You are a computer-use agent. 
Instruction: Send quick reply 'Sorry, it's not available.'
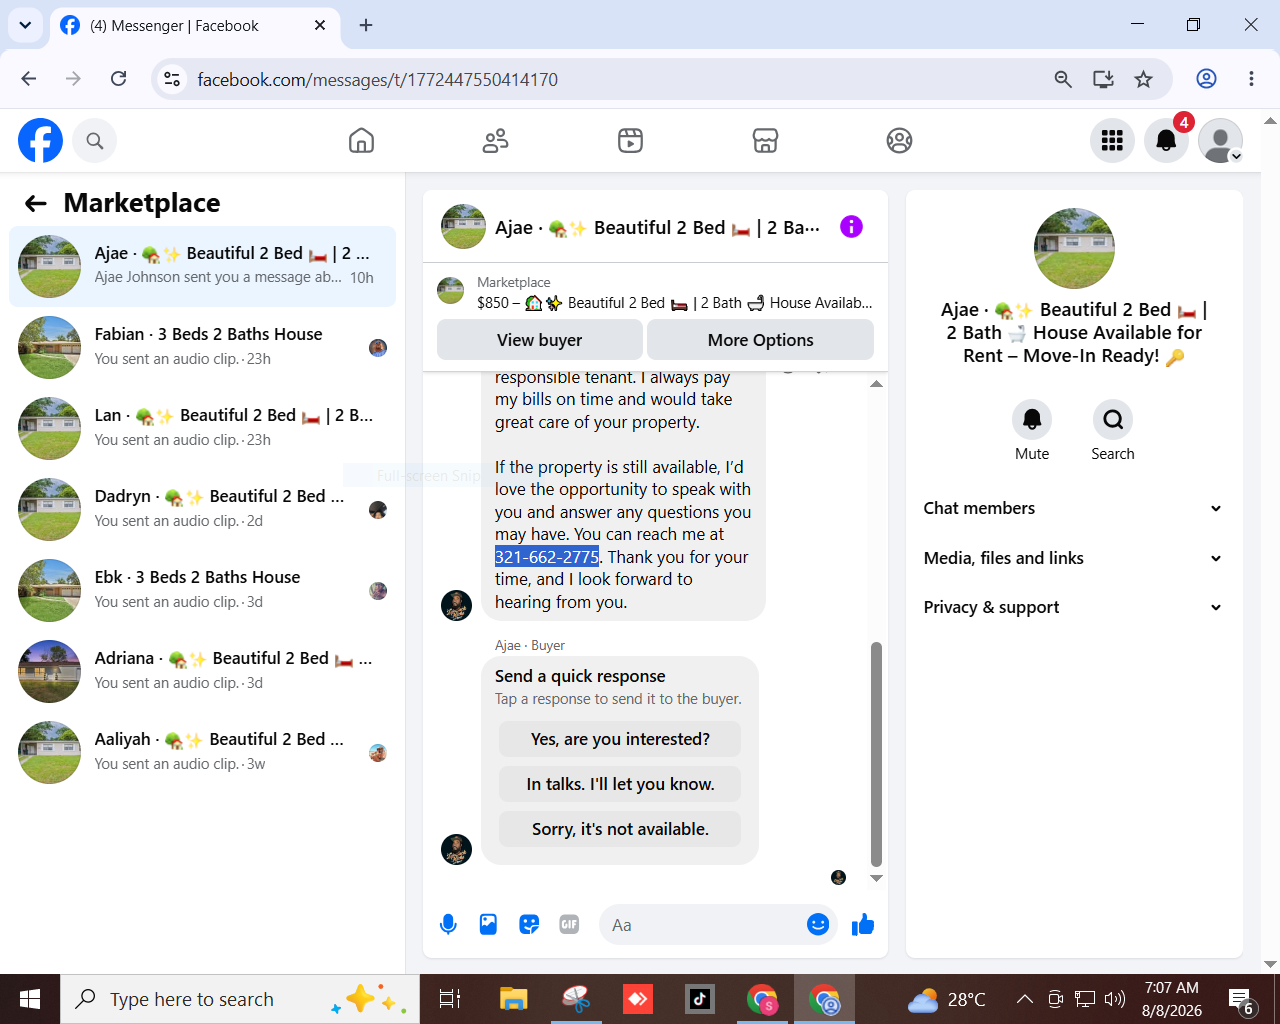[x=620, y=829]
